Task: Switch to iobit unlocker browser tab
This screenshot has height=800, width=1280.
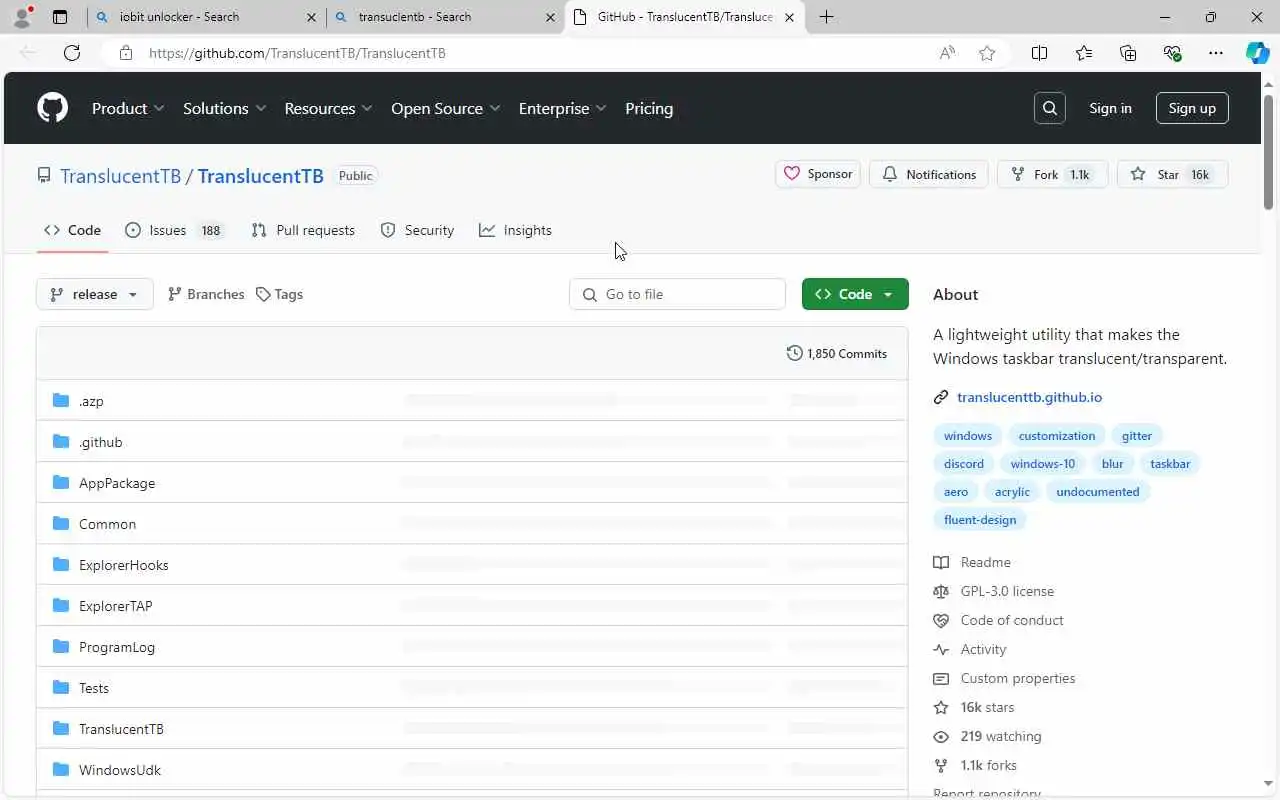Action: (205, 17)
